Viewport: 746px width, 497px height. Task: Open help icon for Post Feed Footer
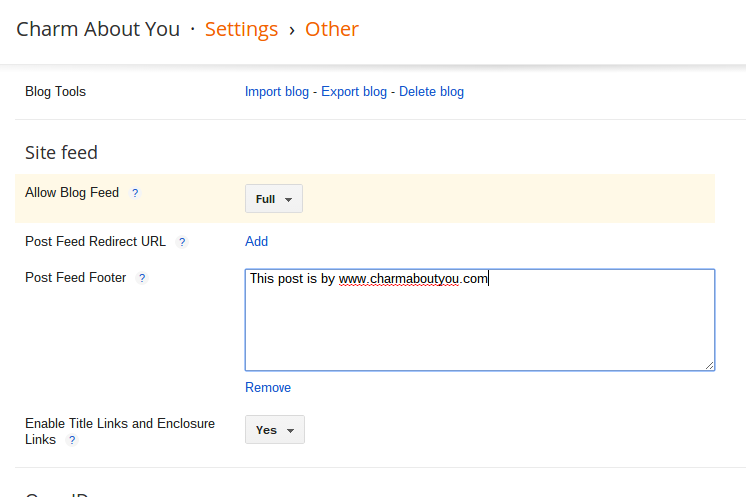pyautogui.click(x=142, y=278)
